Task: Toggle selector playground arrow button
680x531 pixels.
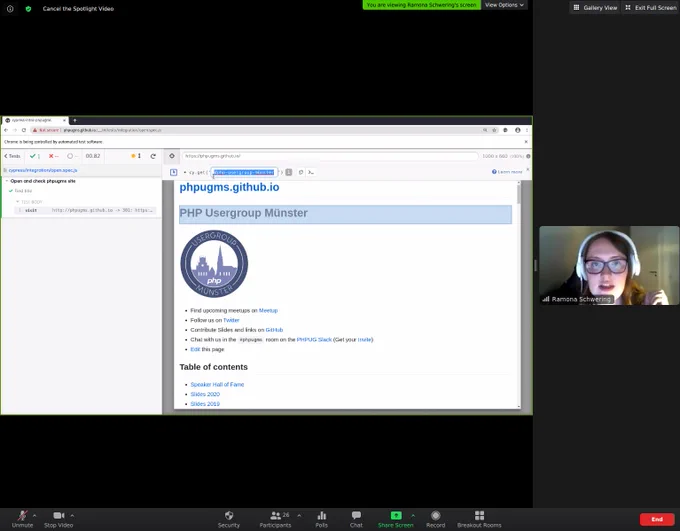Action: (173, 172)
